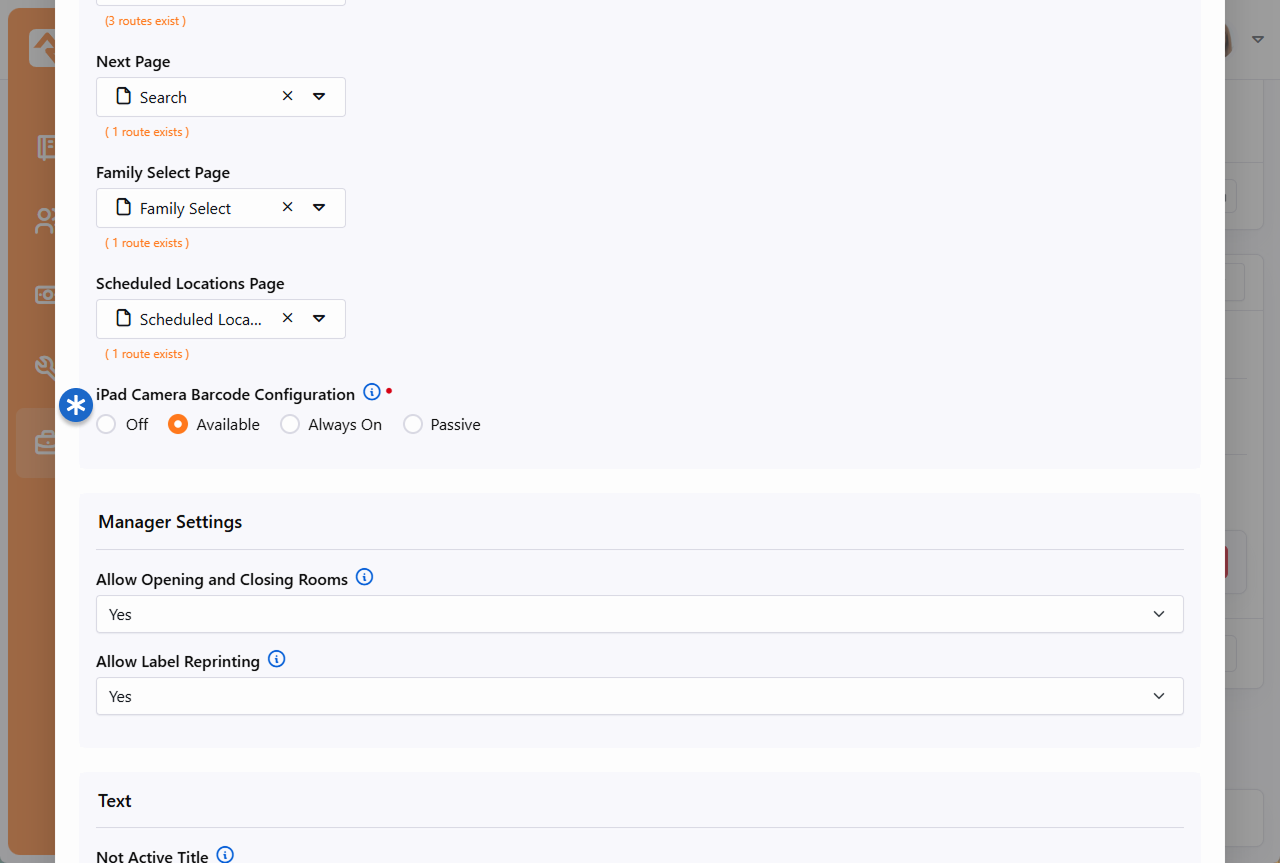
Task: Expand the Next Page dropdown arrow
Action: 319,97
